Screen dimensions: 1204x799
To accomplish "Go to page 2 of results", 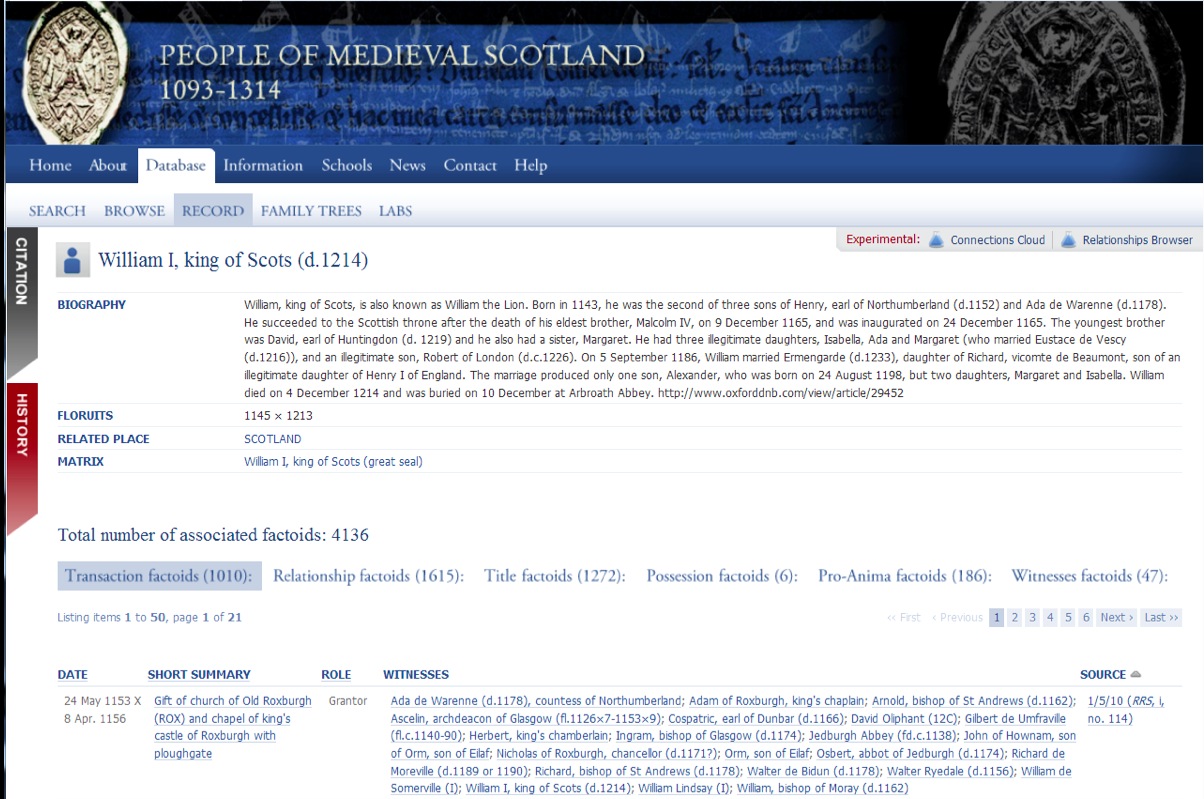I will coord(1014,618).
